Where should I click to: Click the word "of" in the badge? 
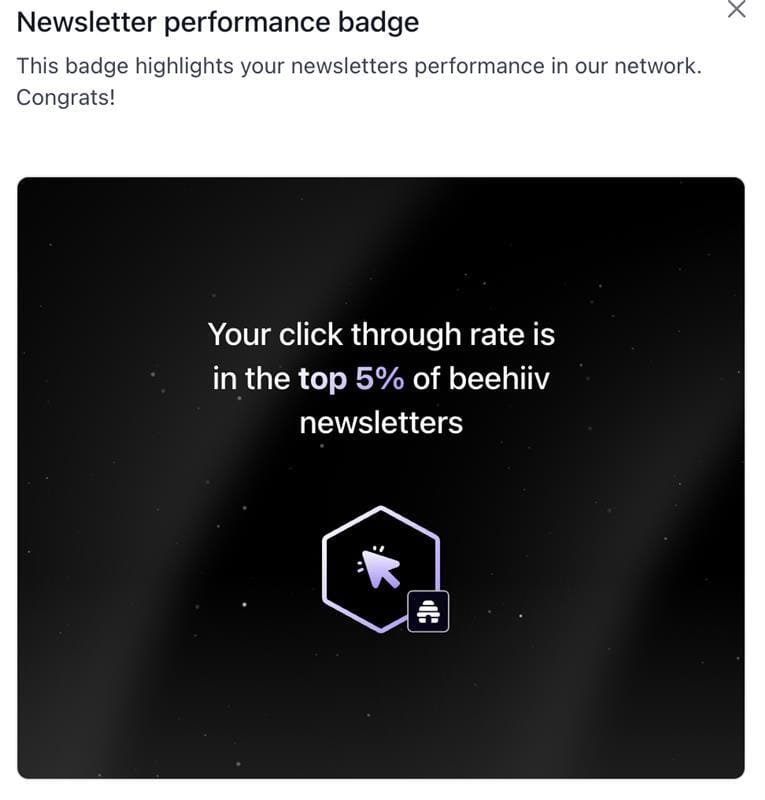tap(426, 379)
